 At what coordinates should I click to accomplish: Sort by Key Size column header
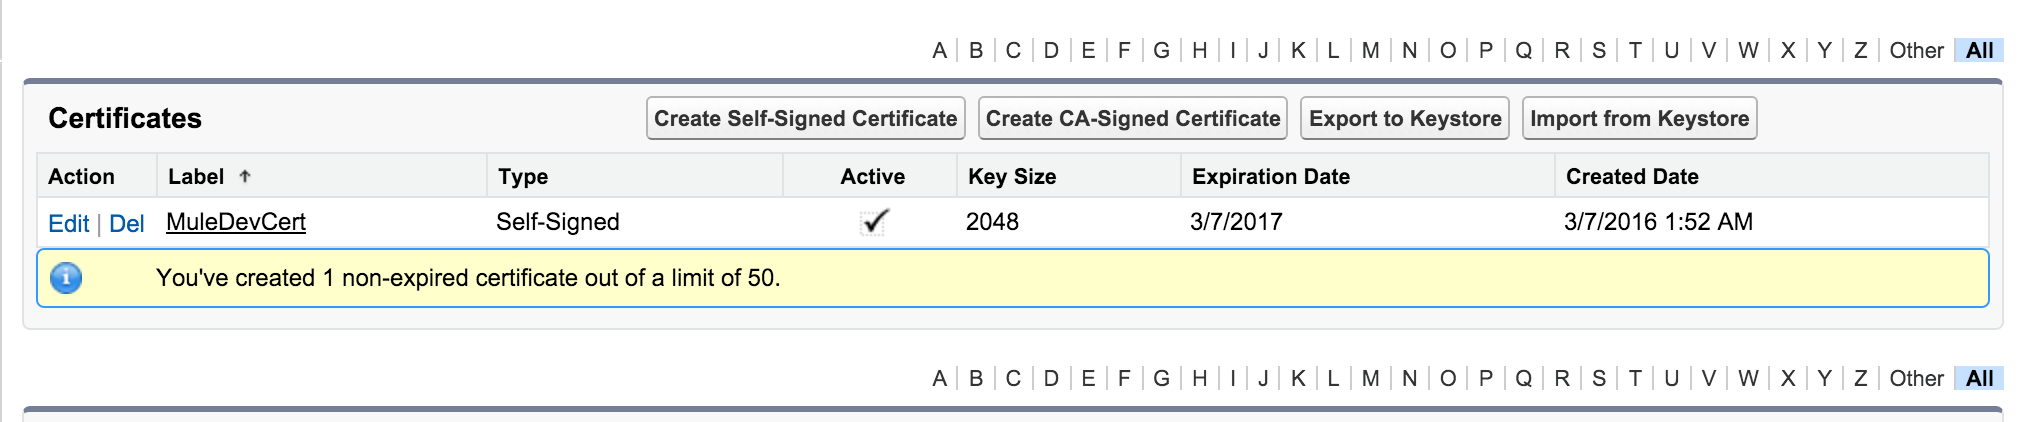pyautogui.click(x=1011, y=177)
